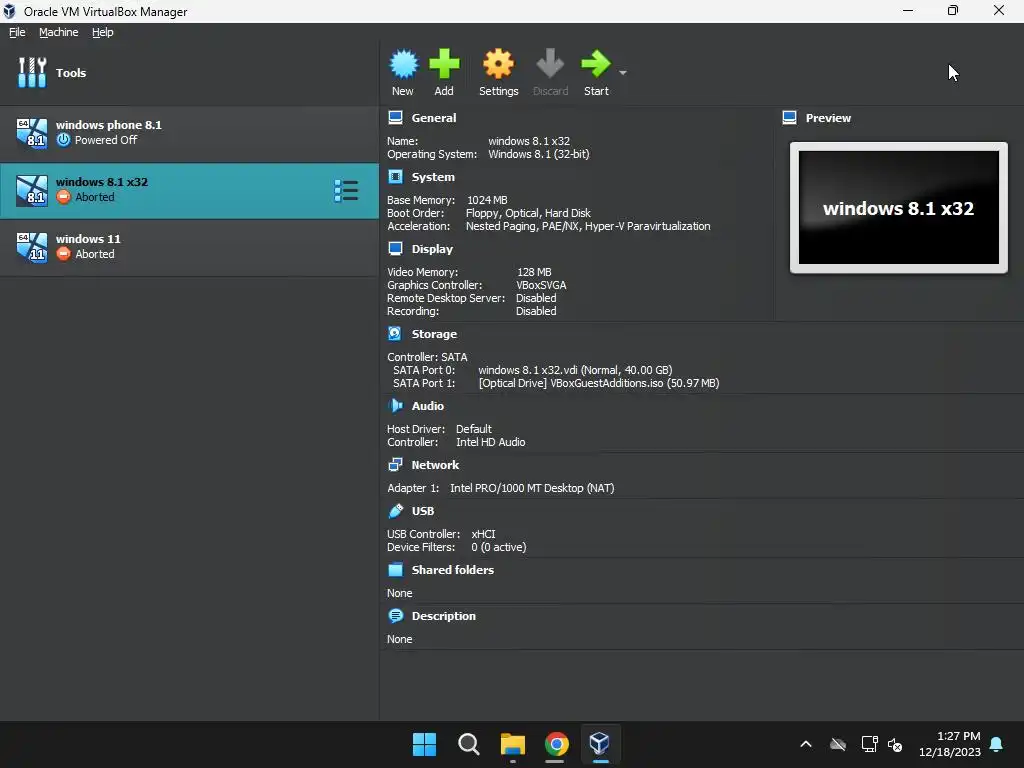Open Settings via the orange gear icon
This screenshot has height=768, width=1024.
[x=498, y=64]
